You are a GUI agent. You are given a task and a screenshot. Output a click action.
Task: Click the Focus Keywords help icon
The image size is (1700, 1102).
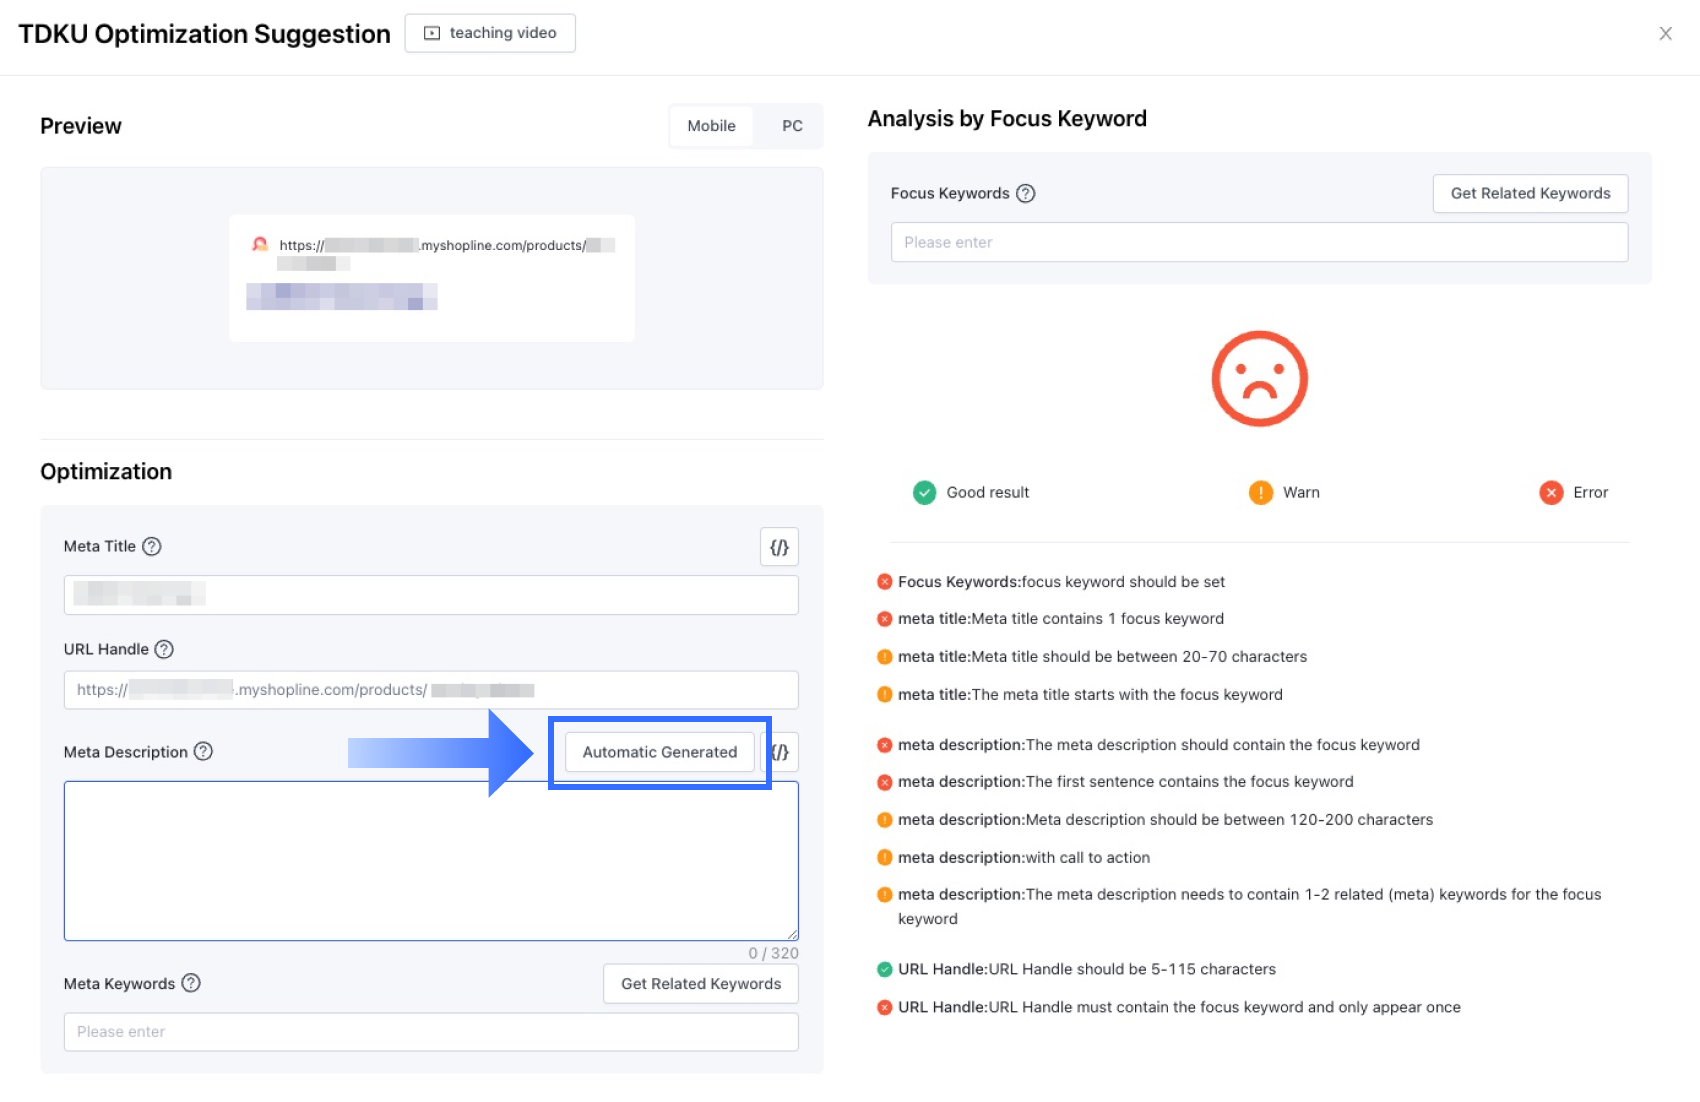click(1026, 193)
